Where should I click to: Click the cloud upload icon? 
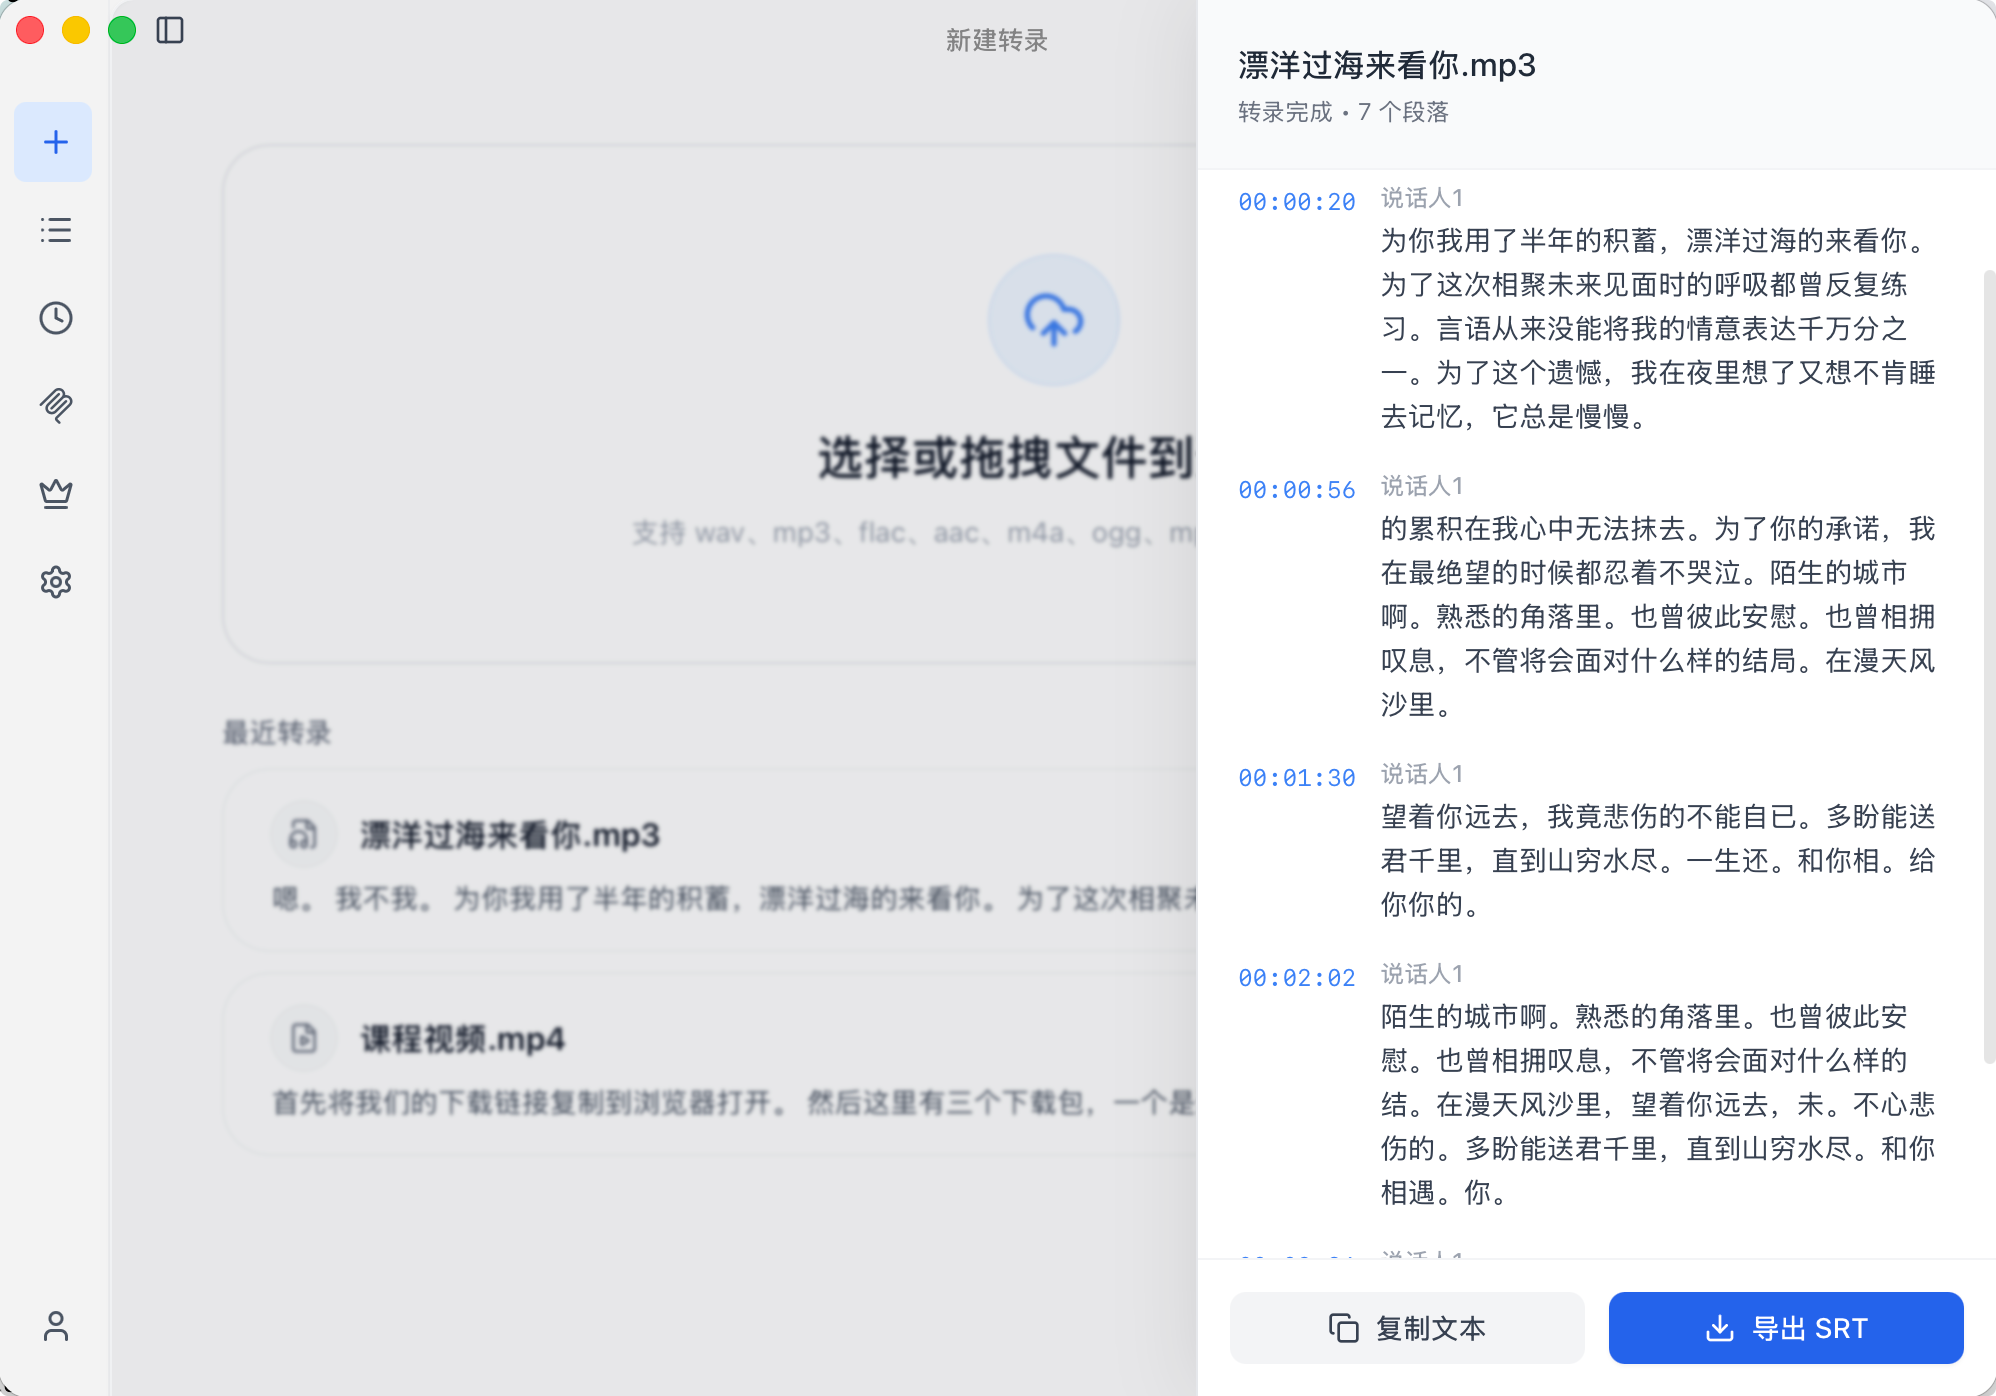(x=1053, y=320)
